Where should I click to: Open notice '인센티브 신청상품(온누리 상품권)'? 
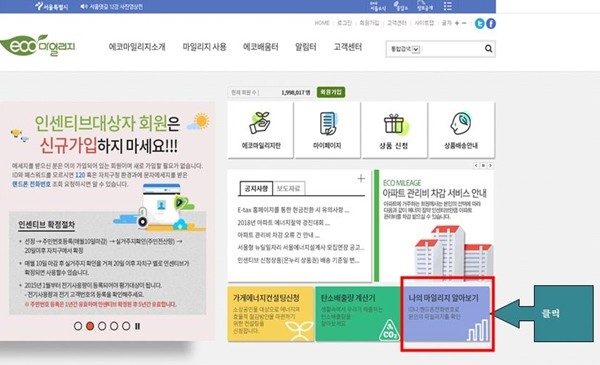click(x=298, y=260)
